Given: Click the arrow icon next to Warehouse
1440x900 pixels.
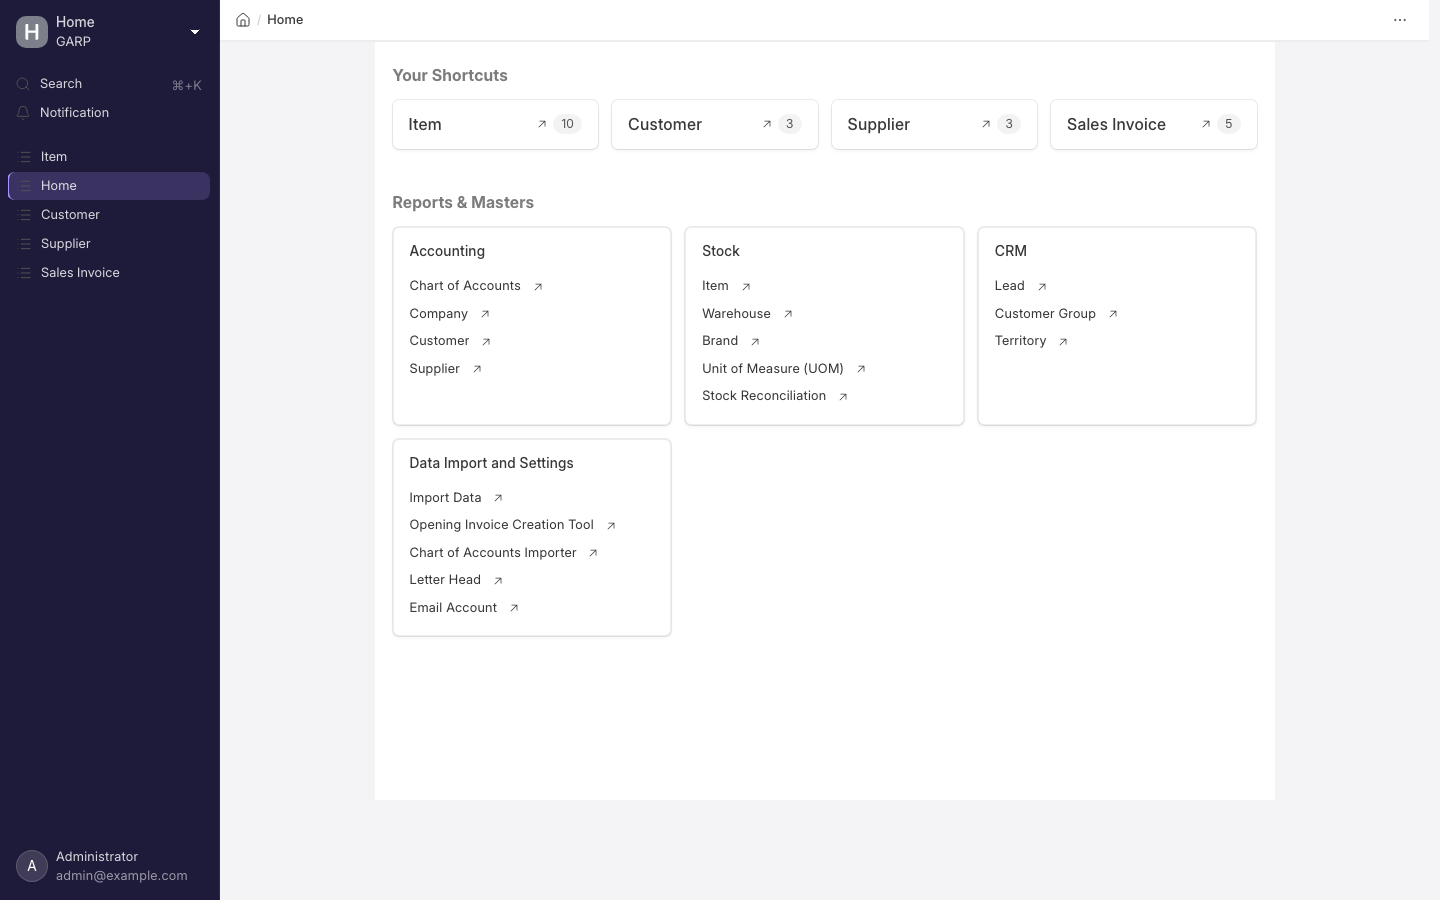Looking at the screenshot, I should pos(788,314).
